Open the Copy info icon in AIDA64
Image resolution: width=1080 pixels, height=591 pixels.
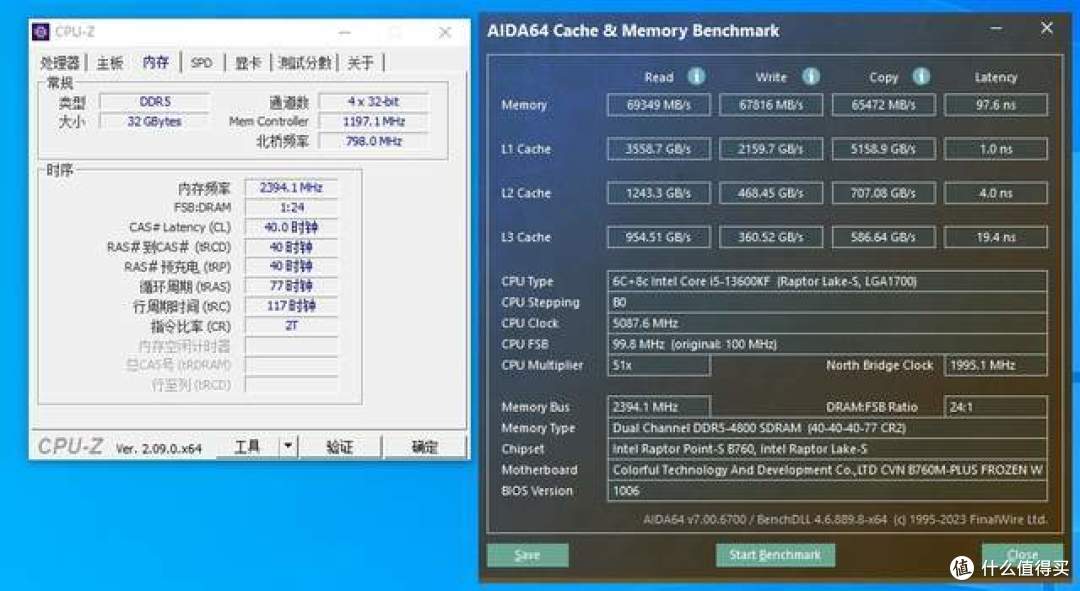coord(922,76)
